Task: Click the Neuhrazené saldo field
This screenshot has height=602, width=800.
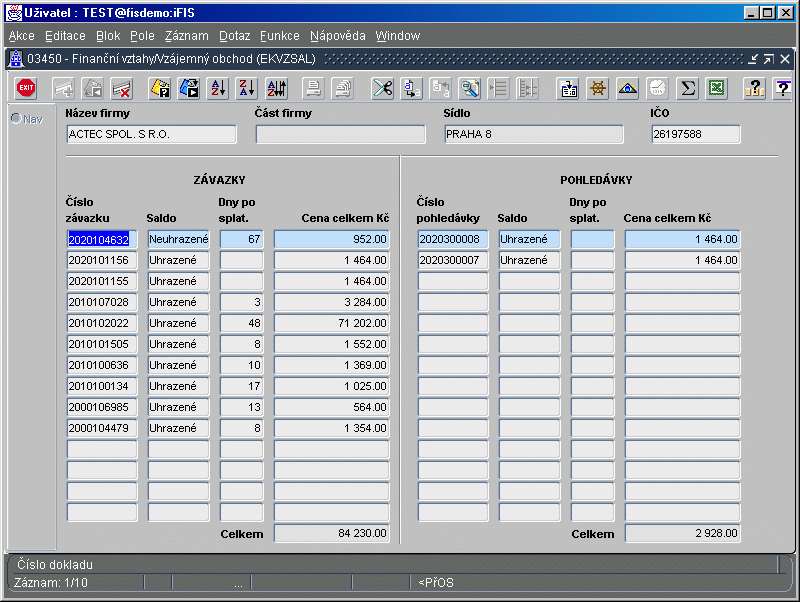Action: point(178,239)
